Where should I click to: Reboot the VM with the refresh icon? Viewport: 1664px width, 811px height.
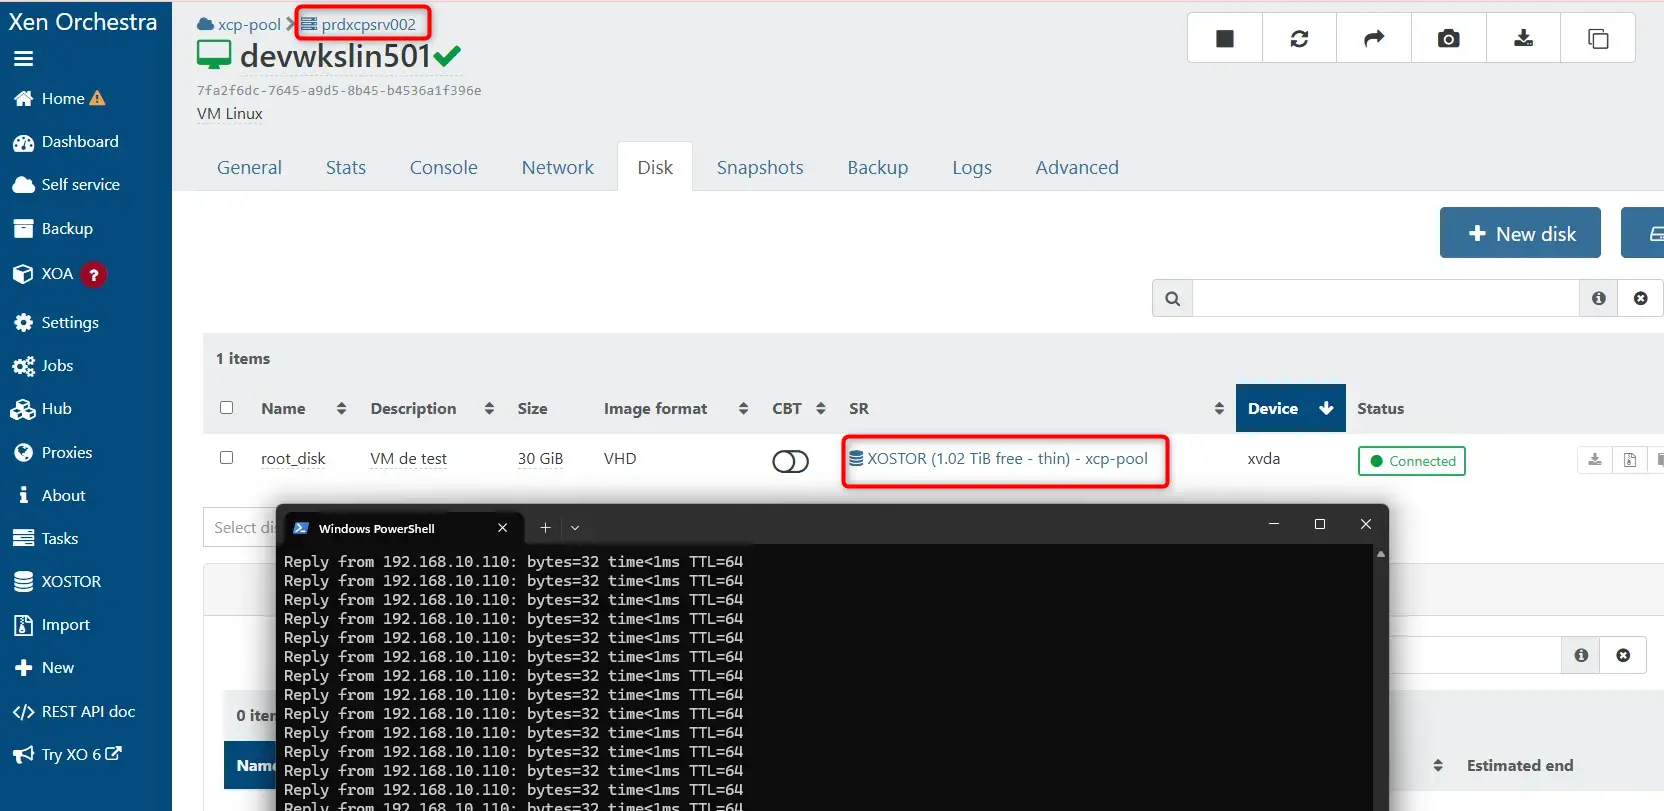[x=1299, y=38]
